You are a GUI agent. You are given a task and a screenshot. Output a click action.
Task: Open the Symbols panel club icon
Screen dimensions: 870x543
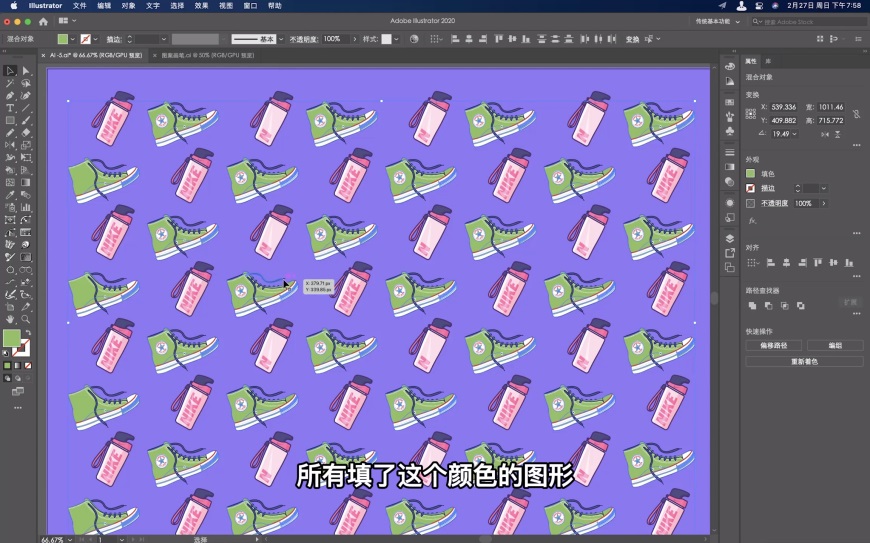coord(730,131)
